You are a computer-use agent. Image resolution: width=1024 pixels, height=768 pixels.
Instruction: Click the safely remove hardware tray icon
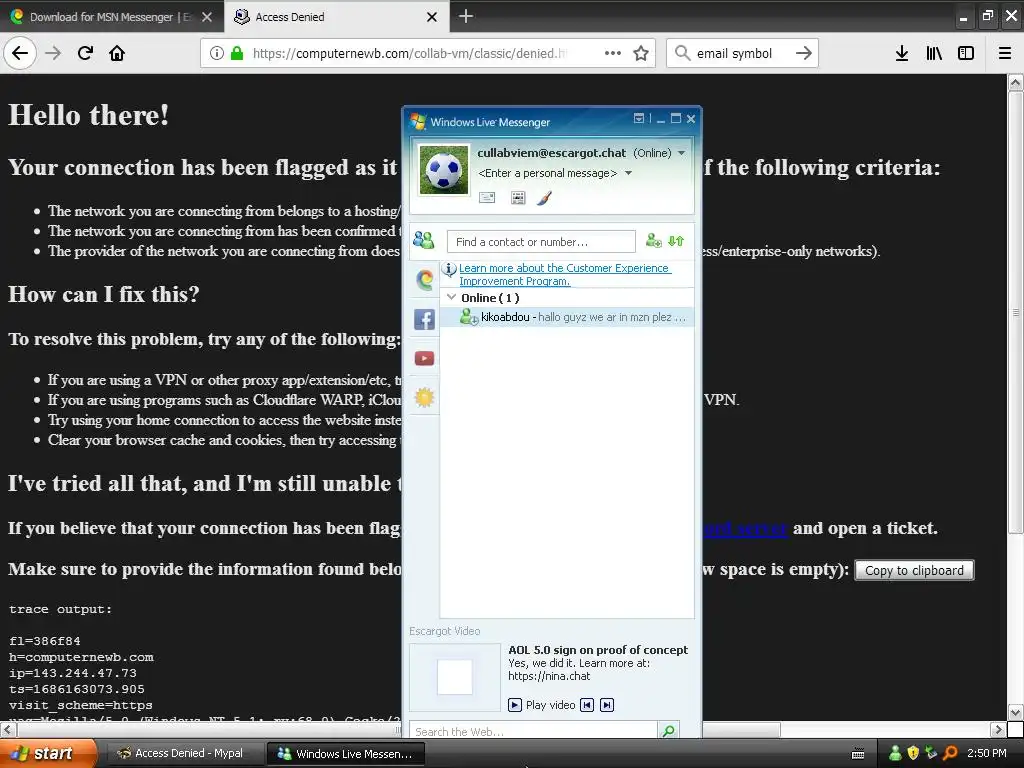pos(931,753)
